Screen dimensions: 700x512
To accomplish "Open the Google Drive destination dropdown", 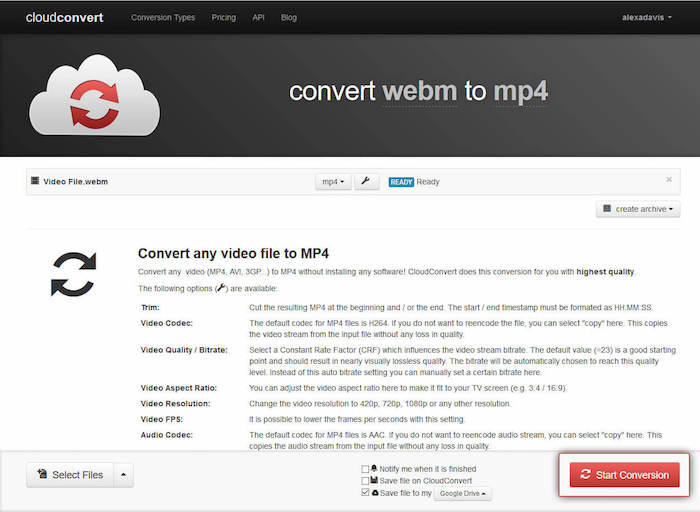I will 462,493.
